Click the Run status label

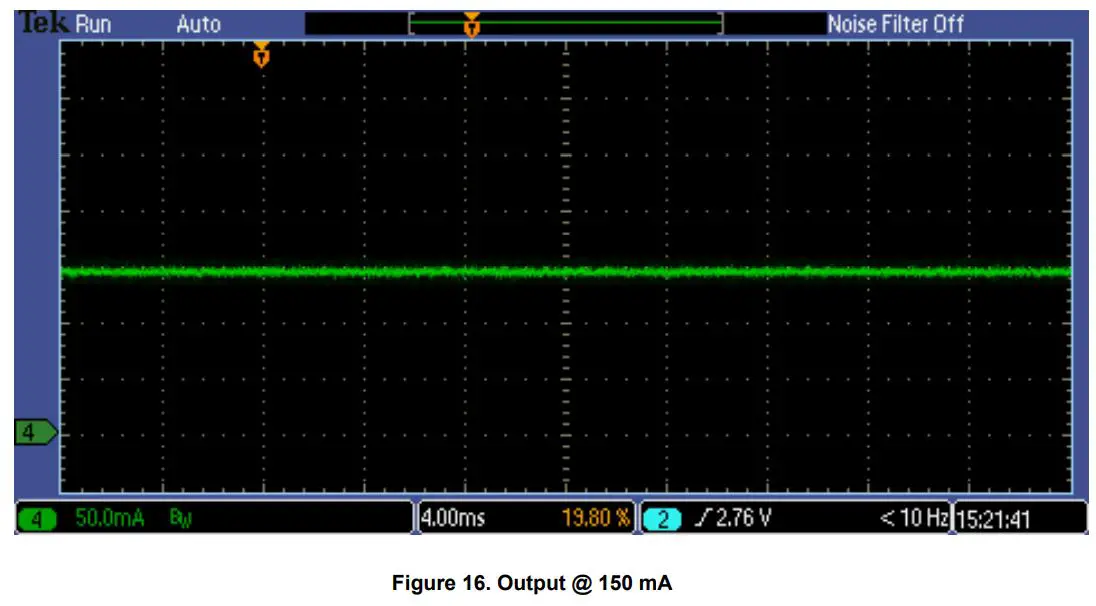tap(94, 24)
